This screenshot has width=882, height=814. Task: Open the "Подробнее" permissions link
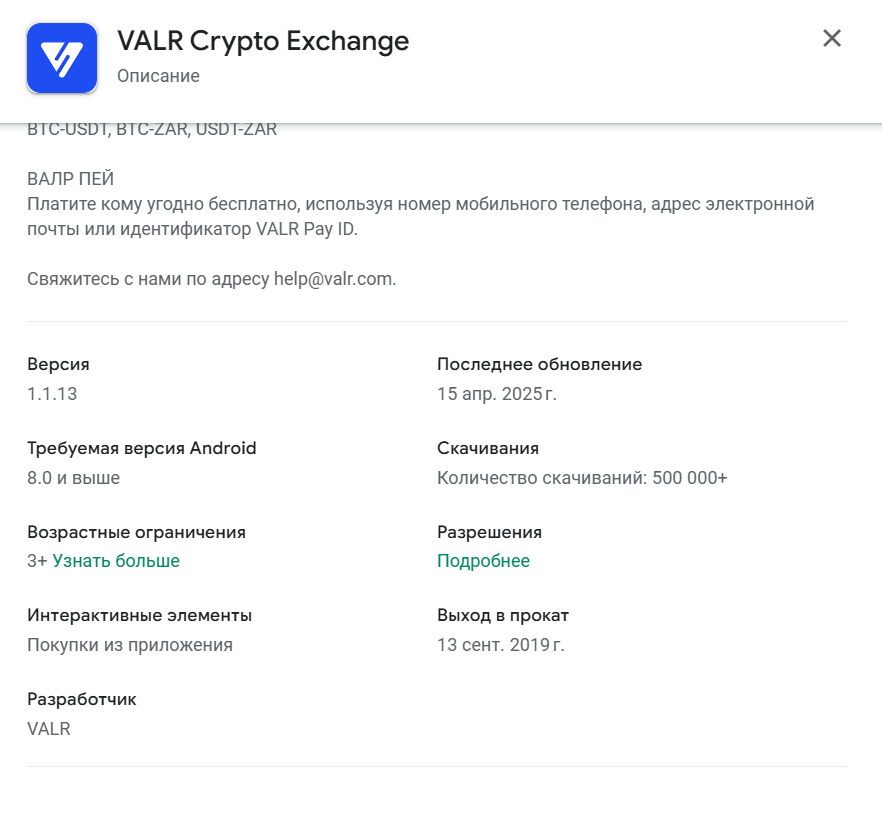[x=483, y=561]
